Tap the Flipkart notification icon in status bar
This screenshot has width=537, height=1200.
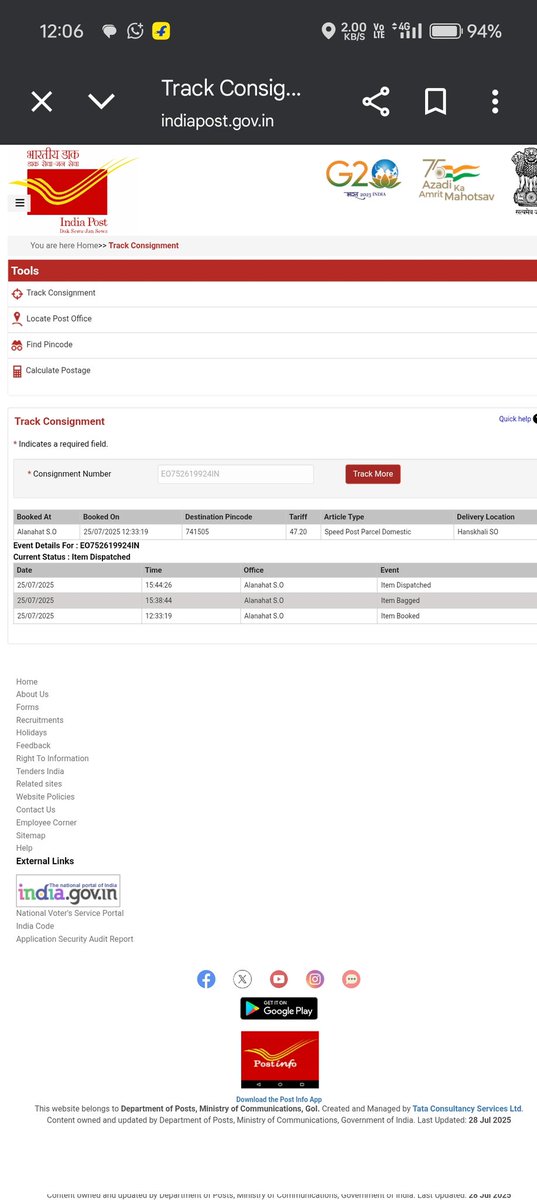click(161, 31)
